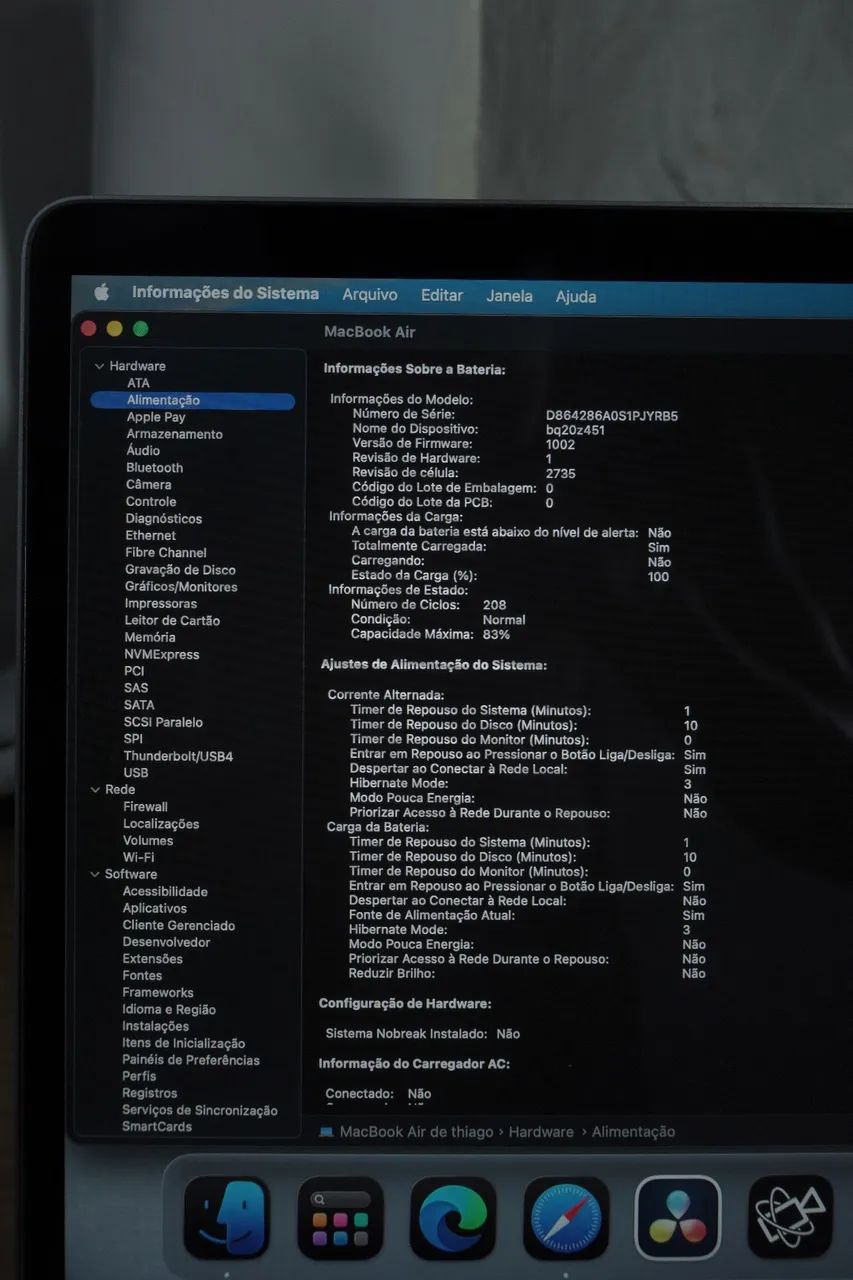Select Bluetooth in the sidebar
This screenshot has height=1280, width=853.
[154, 467]
